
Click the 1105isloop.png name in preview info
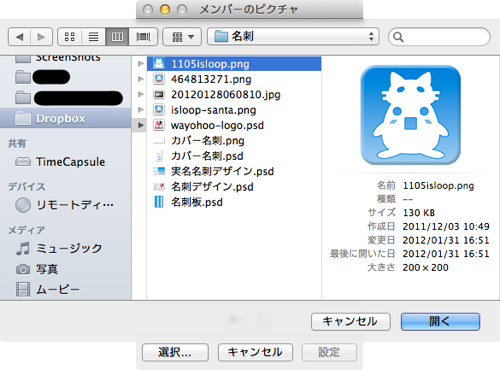click(x=438, y=186)
